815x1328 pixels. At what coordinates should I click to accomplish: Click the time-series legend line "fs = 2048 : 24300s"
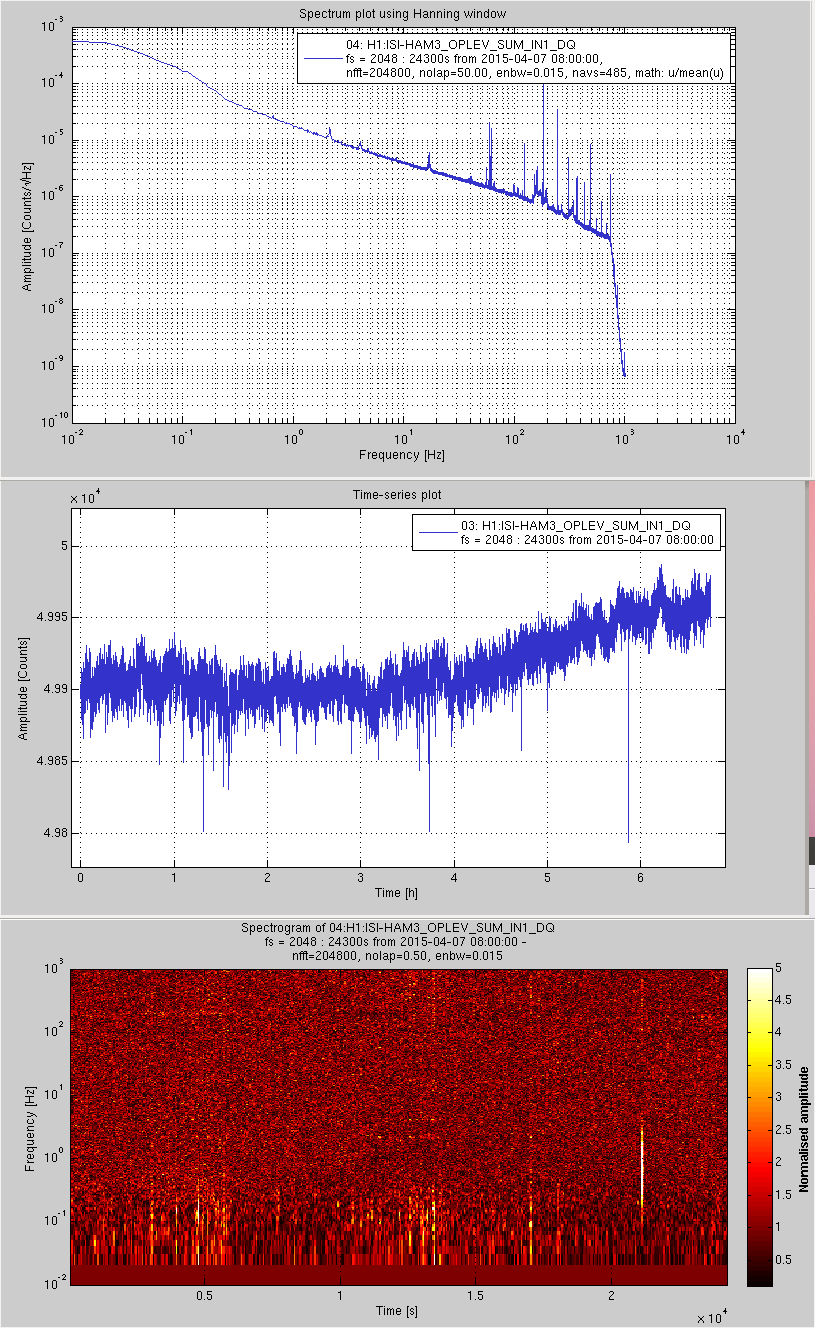[587, 539]
